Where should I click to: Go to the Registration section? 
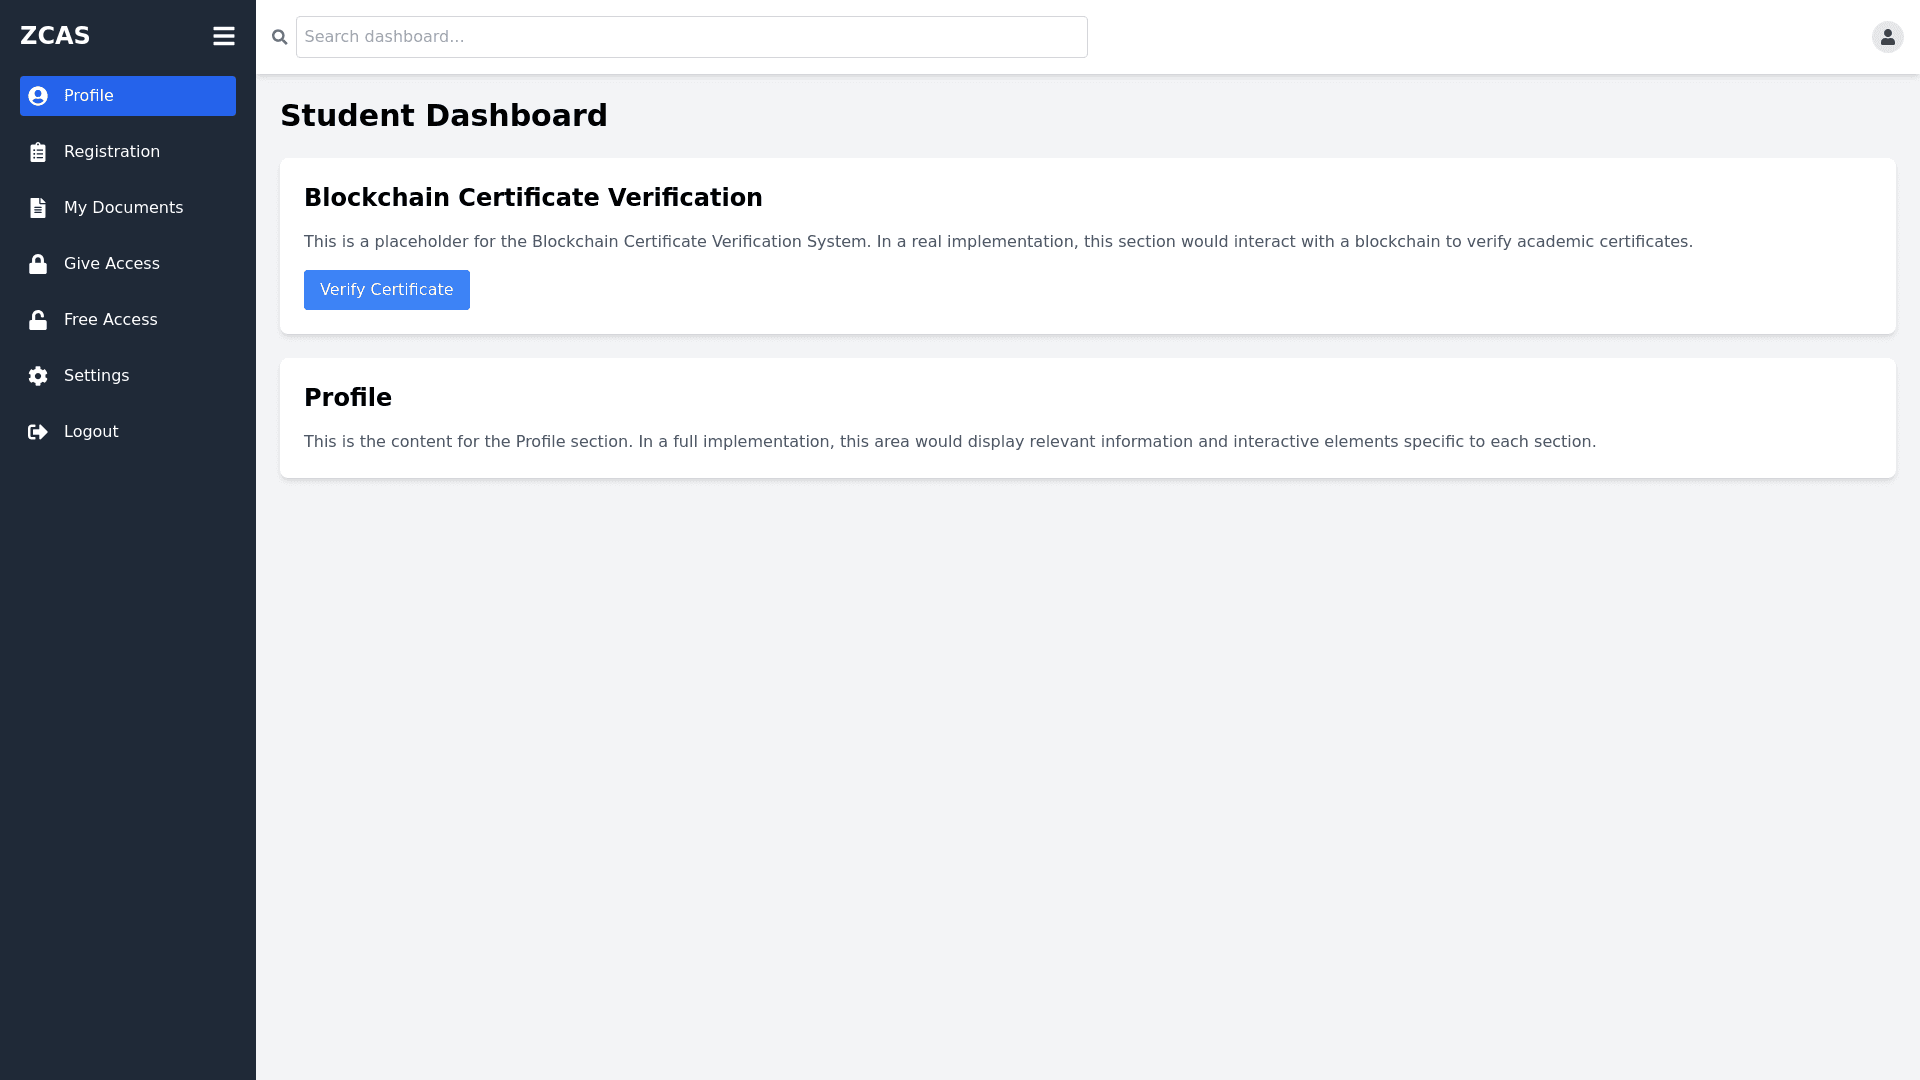112,152
